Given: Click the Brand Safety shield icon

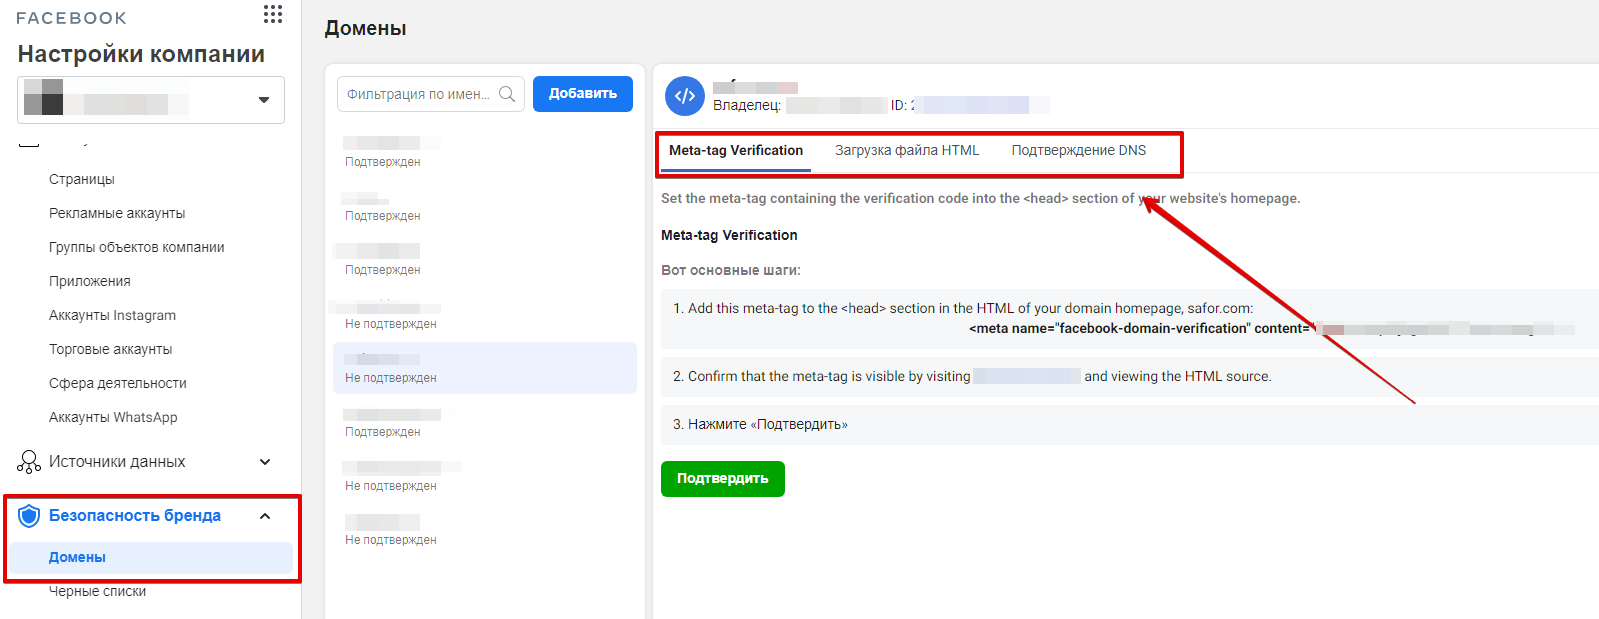Looking at the screenshot, I should tap(29, 516).
